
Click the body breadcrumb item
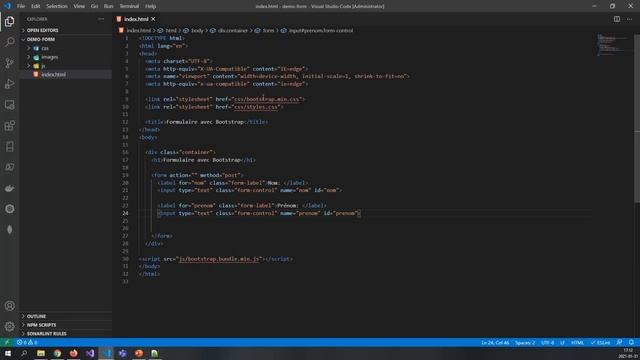click(197, 30)
